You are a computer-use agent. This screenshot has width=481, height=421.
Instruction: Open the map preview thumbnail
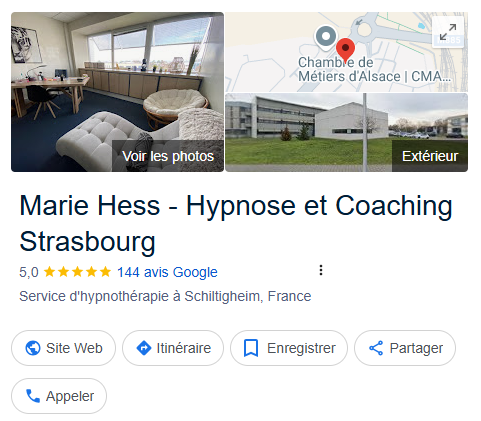point(346,52)
